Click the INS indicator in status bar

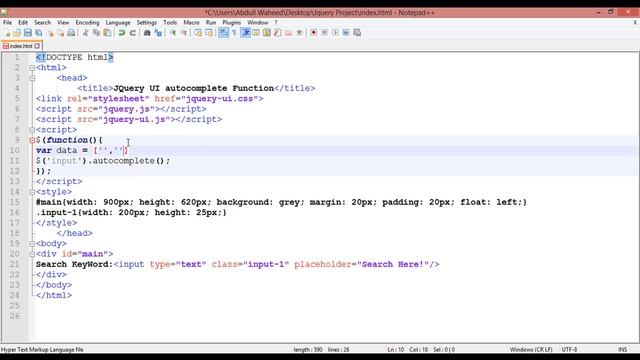coord(622,349)
